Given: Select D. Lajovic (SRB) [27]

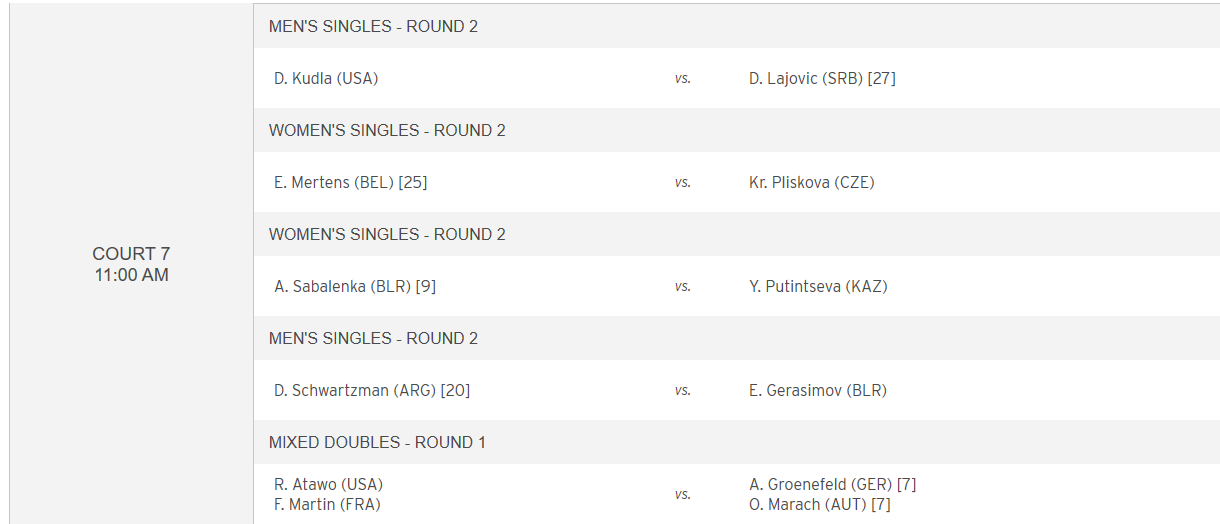Looking at the screenshot, I should (x=822, y=78).
